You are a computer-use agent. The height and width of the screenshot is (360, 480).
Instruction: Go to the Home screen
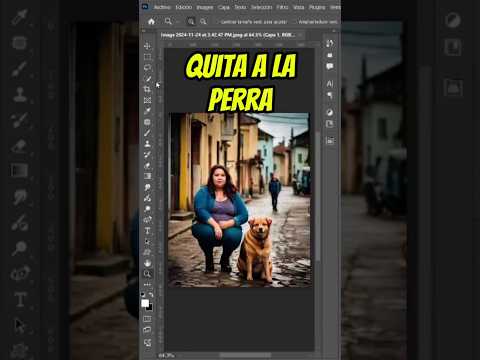tap(151, 21)
